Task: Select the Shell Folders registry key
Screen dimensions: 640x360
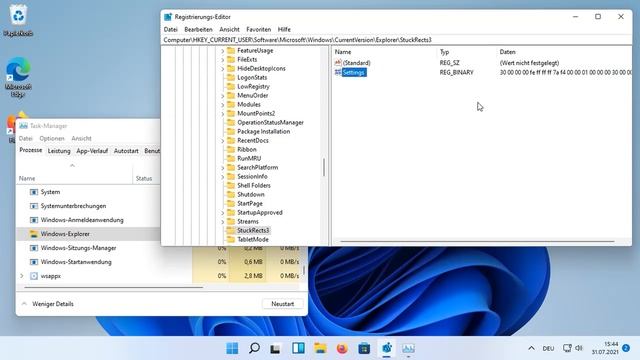Action: pyautogui.click(x=254, y=185)
